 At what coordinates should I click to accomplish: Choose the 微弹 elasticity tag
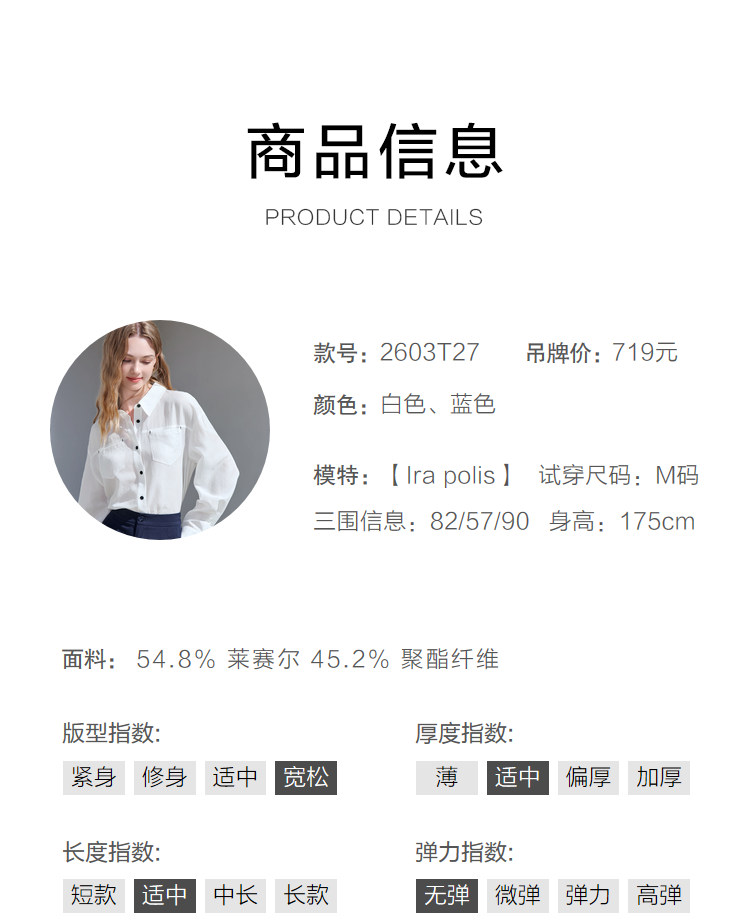tap(518, 896)
